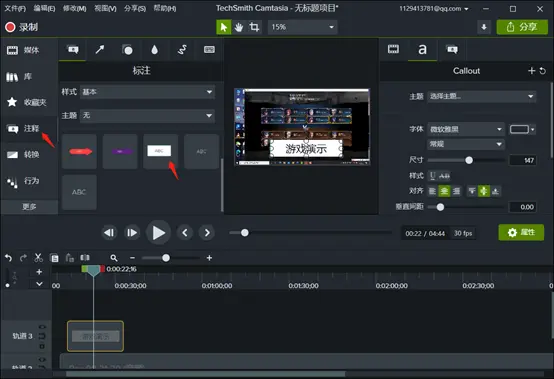Click the download arrow icon beside 分享
Image resolution: width=554 pixels, height=379 pixels.
(484, 27)
